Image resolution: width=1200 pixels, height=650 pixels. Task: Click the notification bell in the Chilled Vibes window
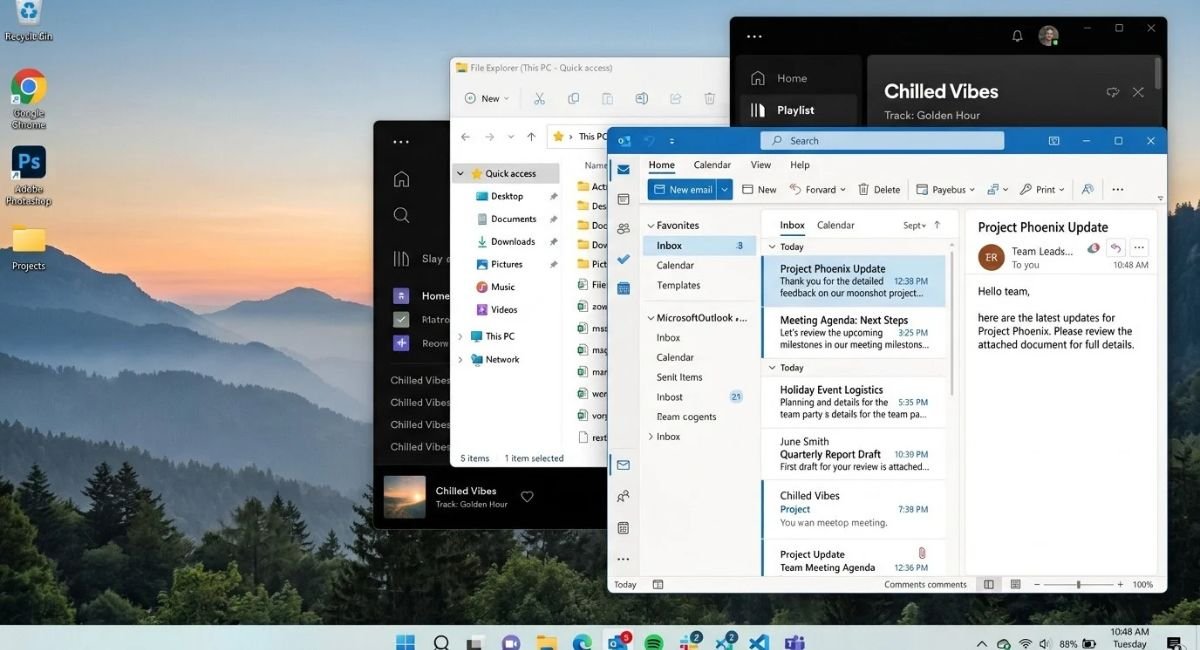[x=1017, y=36]
